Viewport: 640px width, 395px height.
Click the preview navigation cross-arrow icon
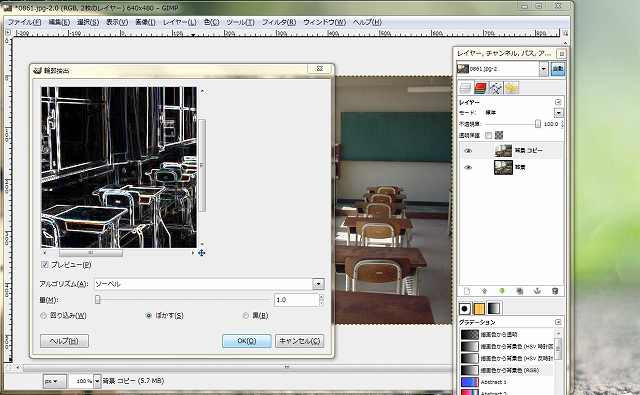click(202, 253)
